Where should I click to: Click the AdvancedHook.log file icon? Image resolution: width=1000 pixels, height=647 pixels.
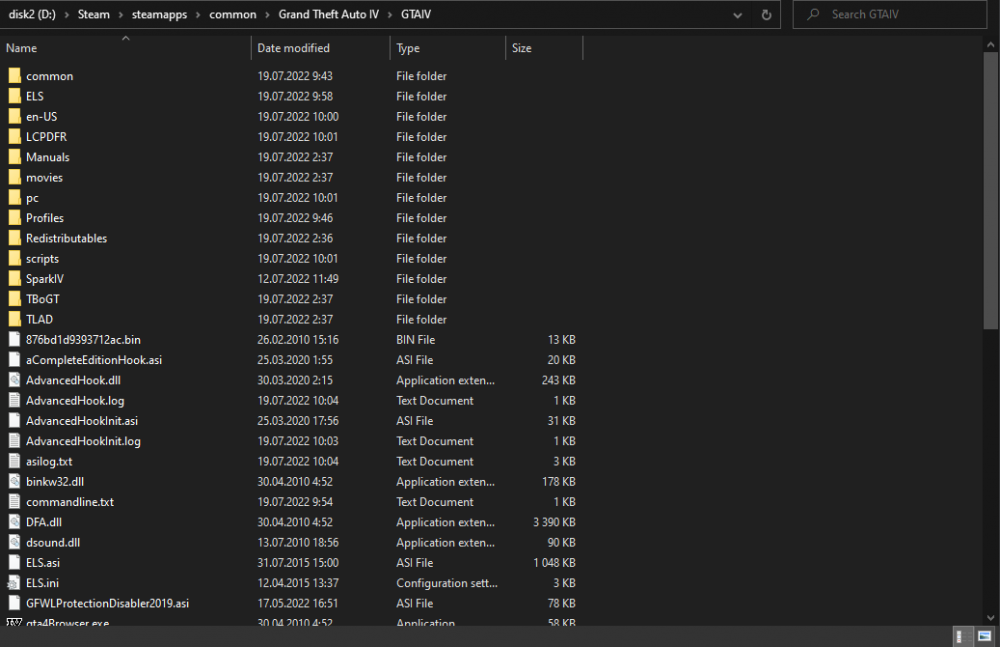pyautogui.click(x=15, y=401)
